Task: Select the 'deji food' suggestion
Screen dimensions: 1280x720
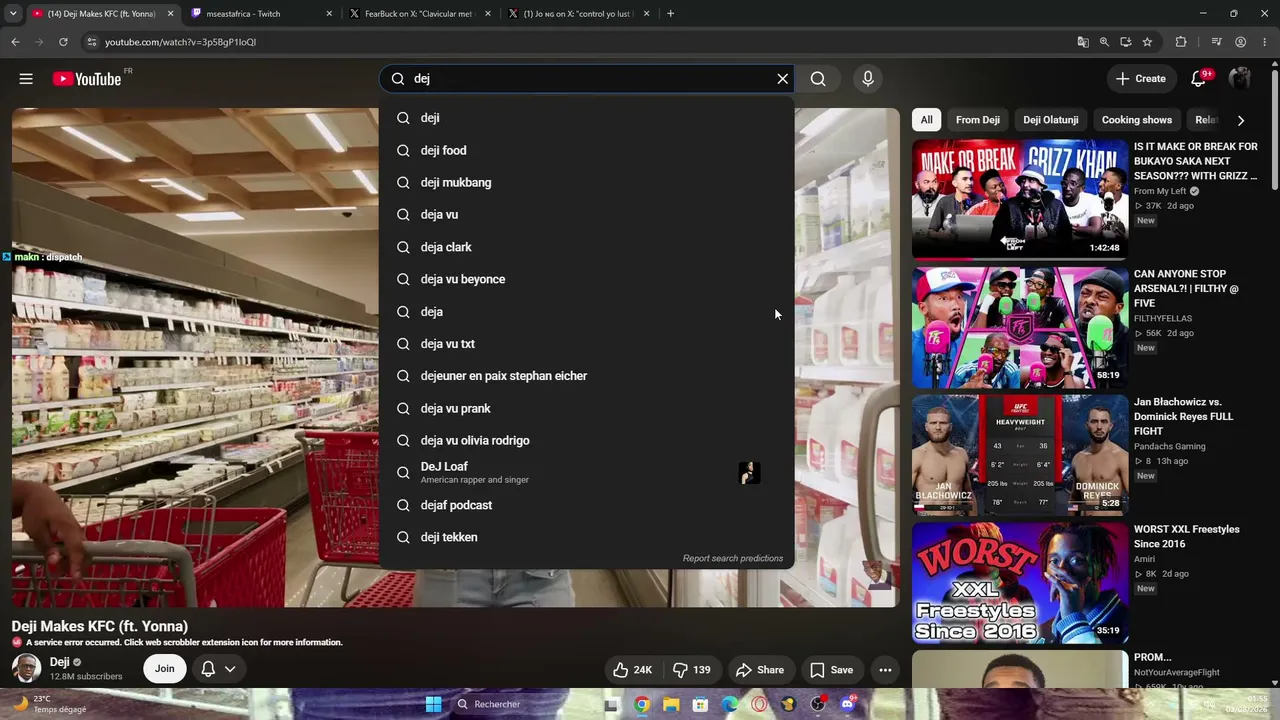Action: click(x=587, y=150)
